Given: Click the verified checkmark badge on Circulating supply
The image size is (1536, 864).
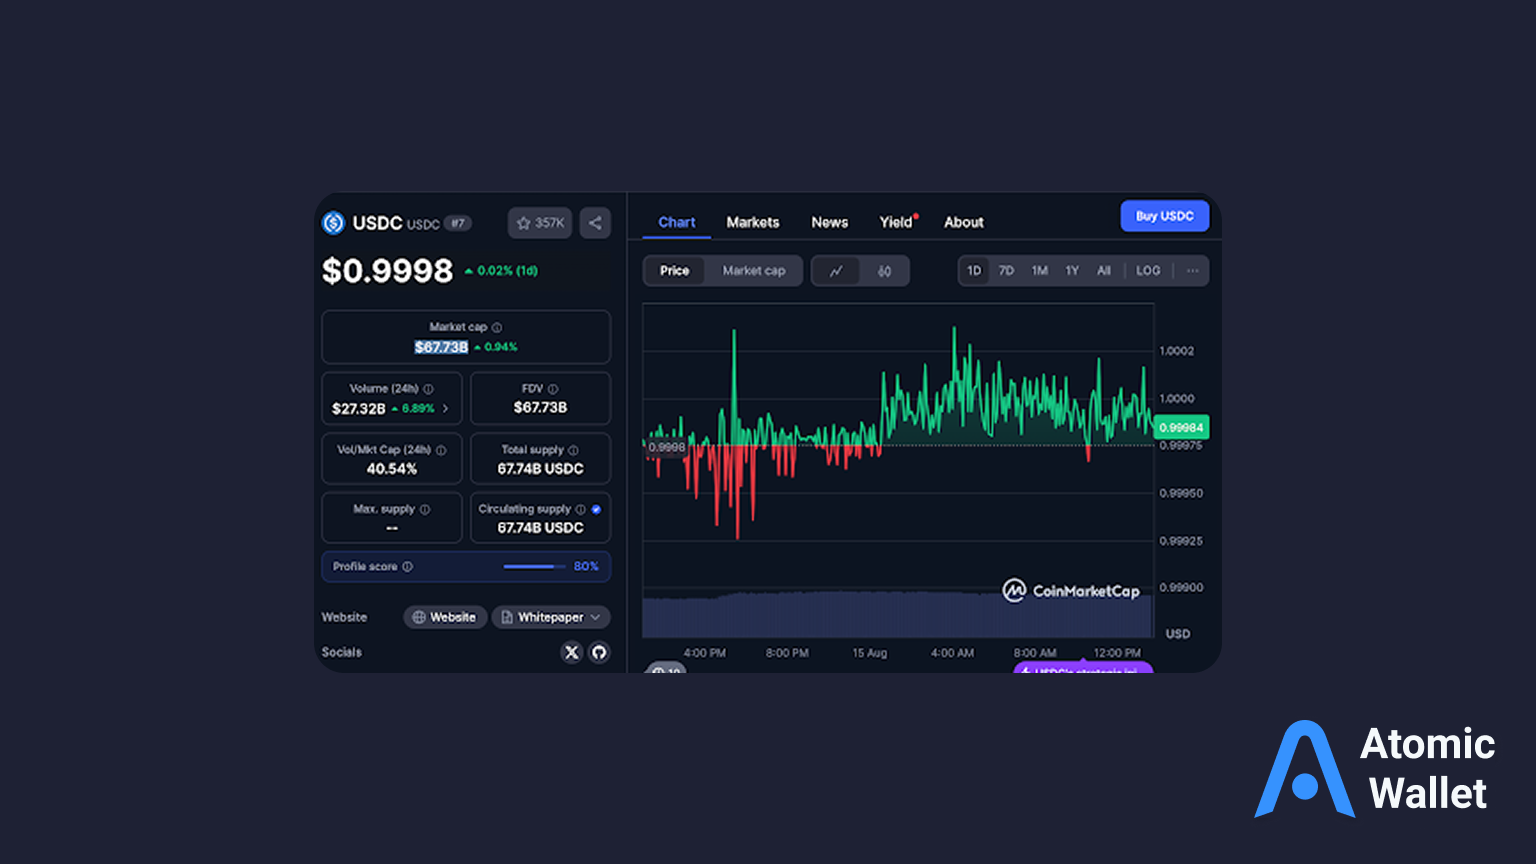Looking at the screenshot, I should coord(596,509).
